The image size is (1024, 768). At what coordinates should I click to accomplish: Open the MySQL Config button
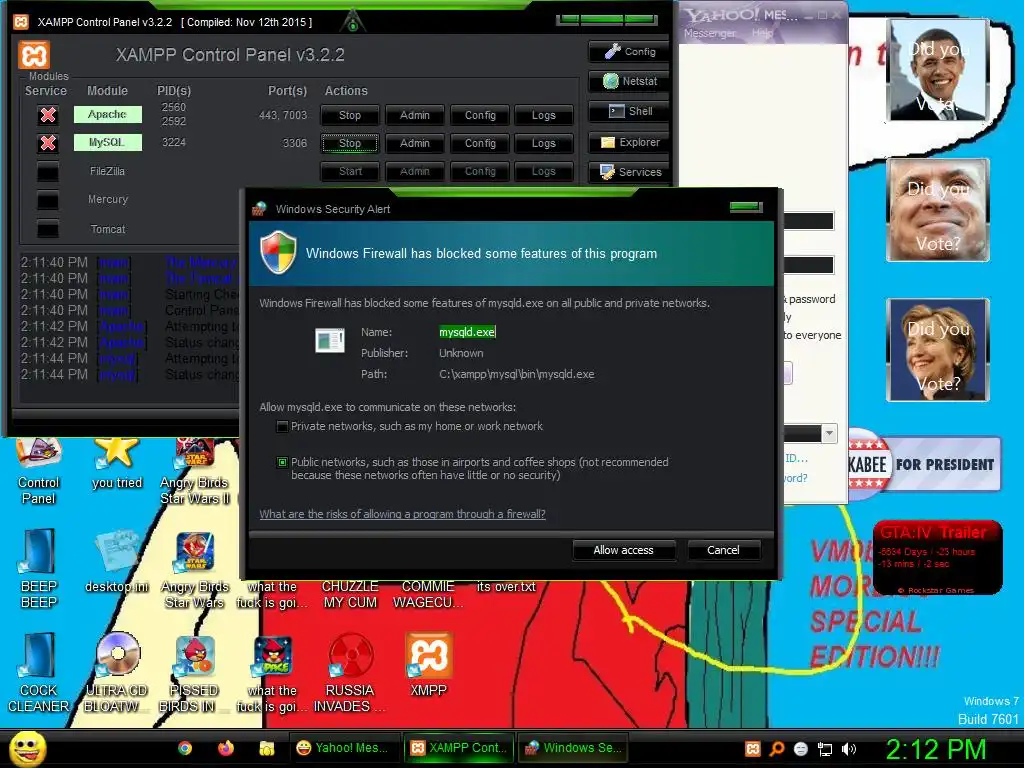480,143
